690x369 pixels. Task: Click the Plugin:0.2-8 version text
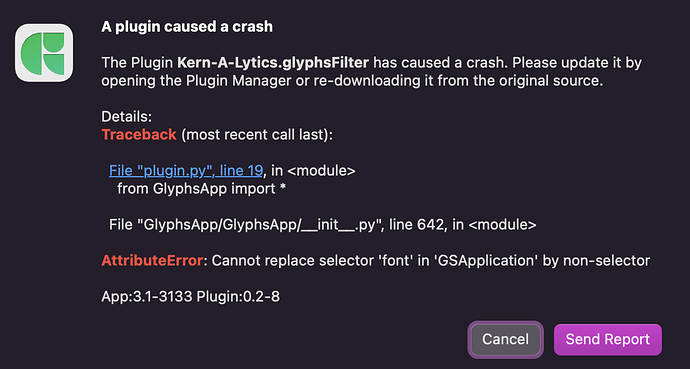pyautogui.click(x=238, y=297)
